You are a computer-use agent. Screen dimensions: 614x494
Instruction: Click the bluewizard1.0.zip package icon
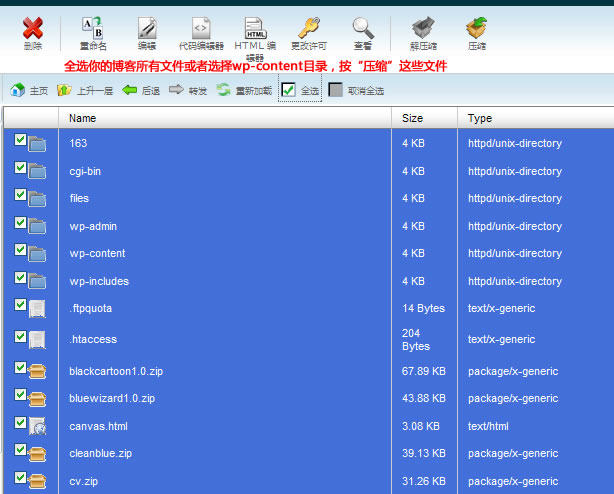click(x=37, y=399)
